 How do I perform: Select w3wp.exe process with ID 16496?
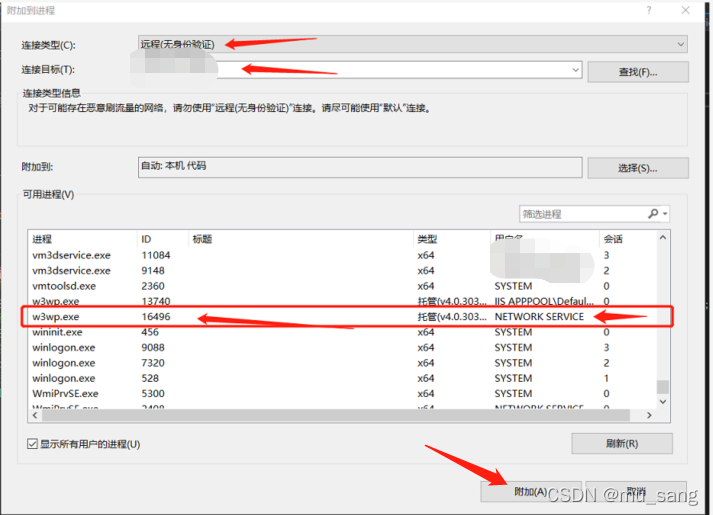(342, 316)
